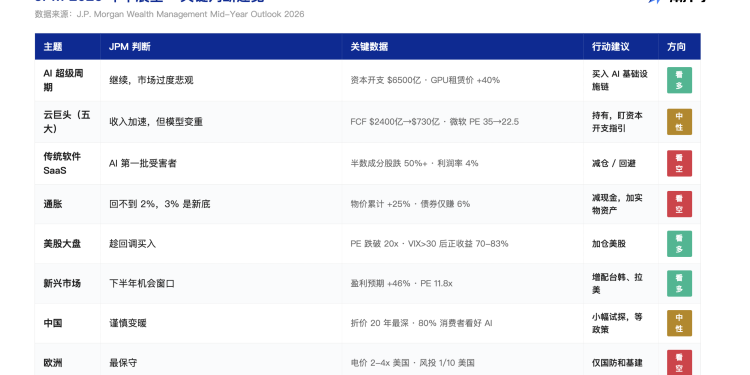The image size is (750, 375).
Task: Select the data source line J.P. Morgan Wealth Management
Action: [169, 14]
